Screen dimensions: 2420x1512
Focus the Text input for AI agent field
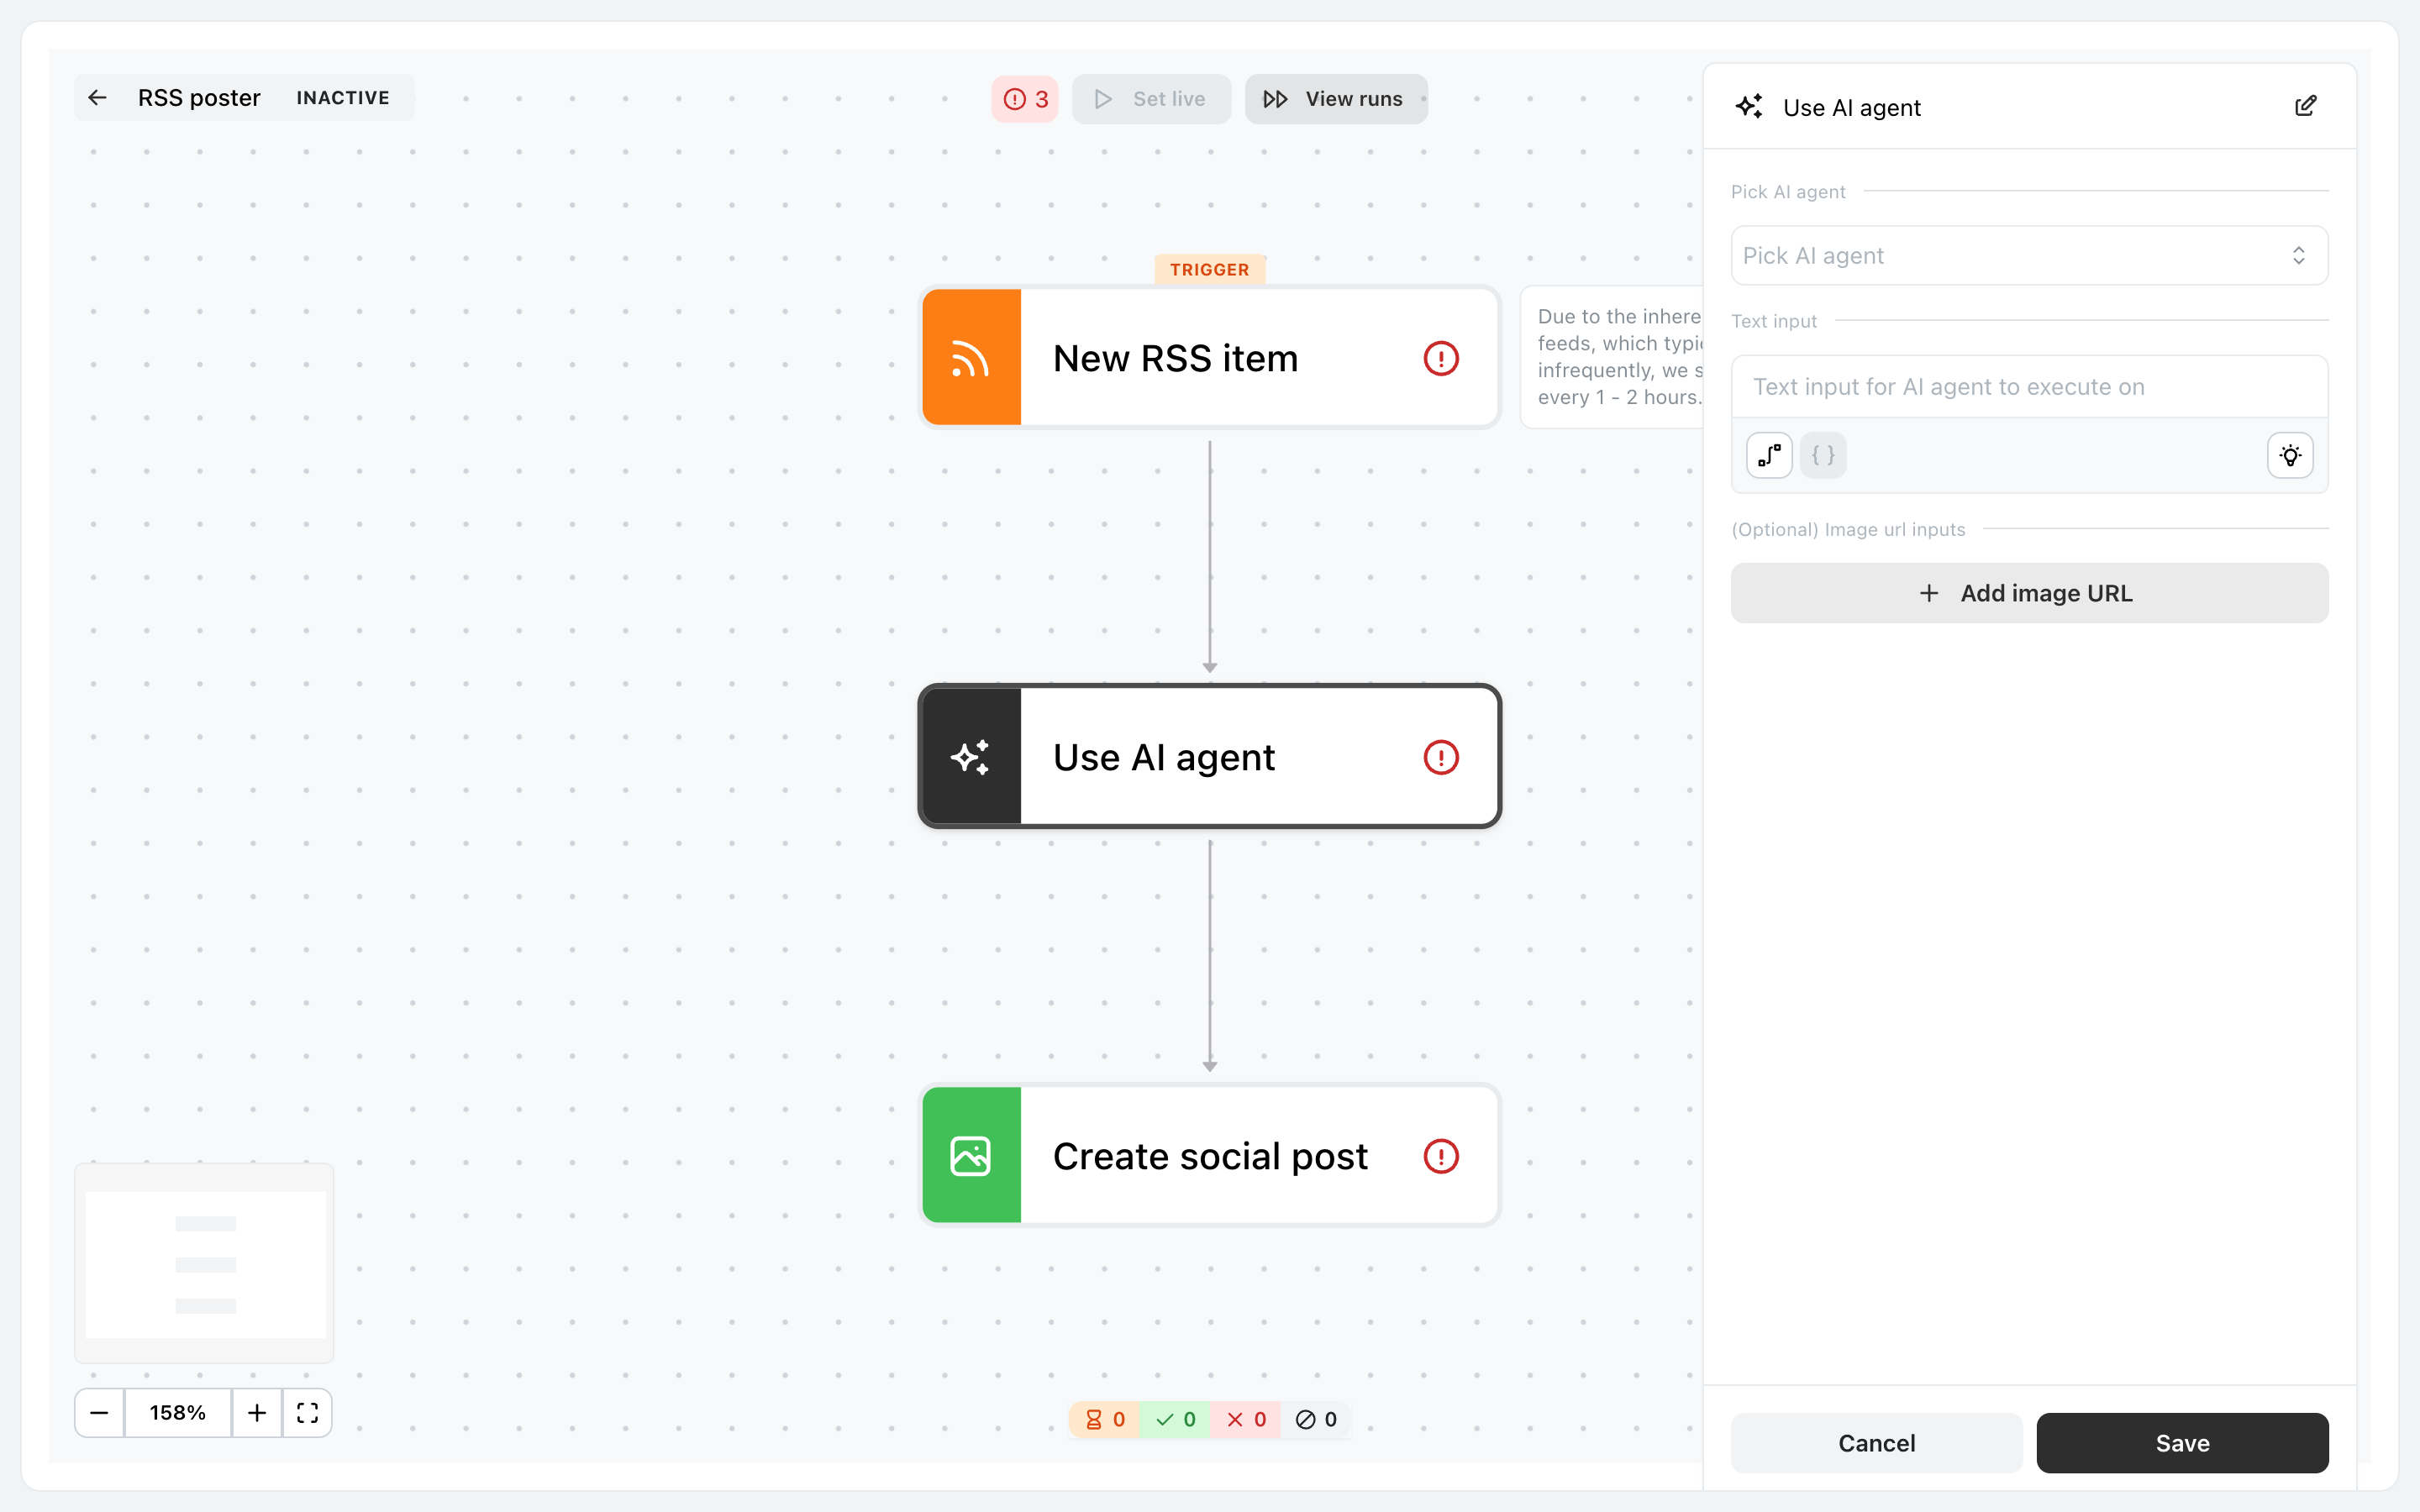(x=2029, y=387)
